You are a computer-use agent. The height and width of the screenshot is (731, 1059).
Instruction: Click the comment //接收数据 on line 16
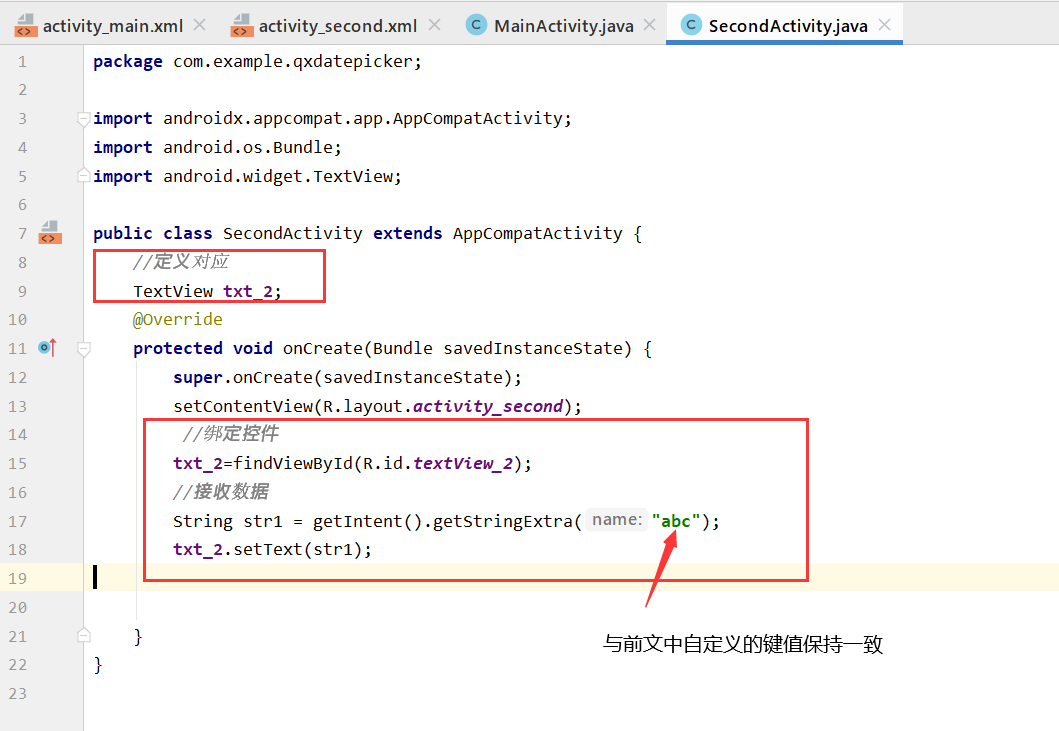point(221,491)
